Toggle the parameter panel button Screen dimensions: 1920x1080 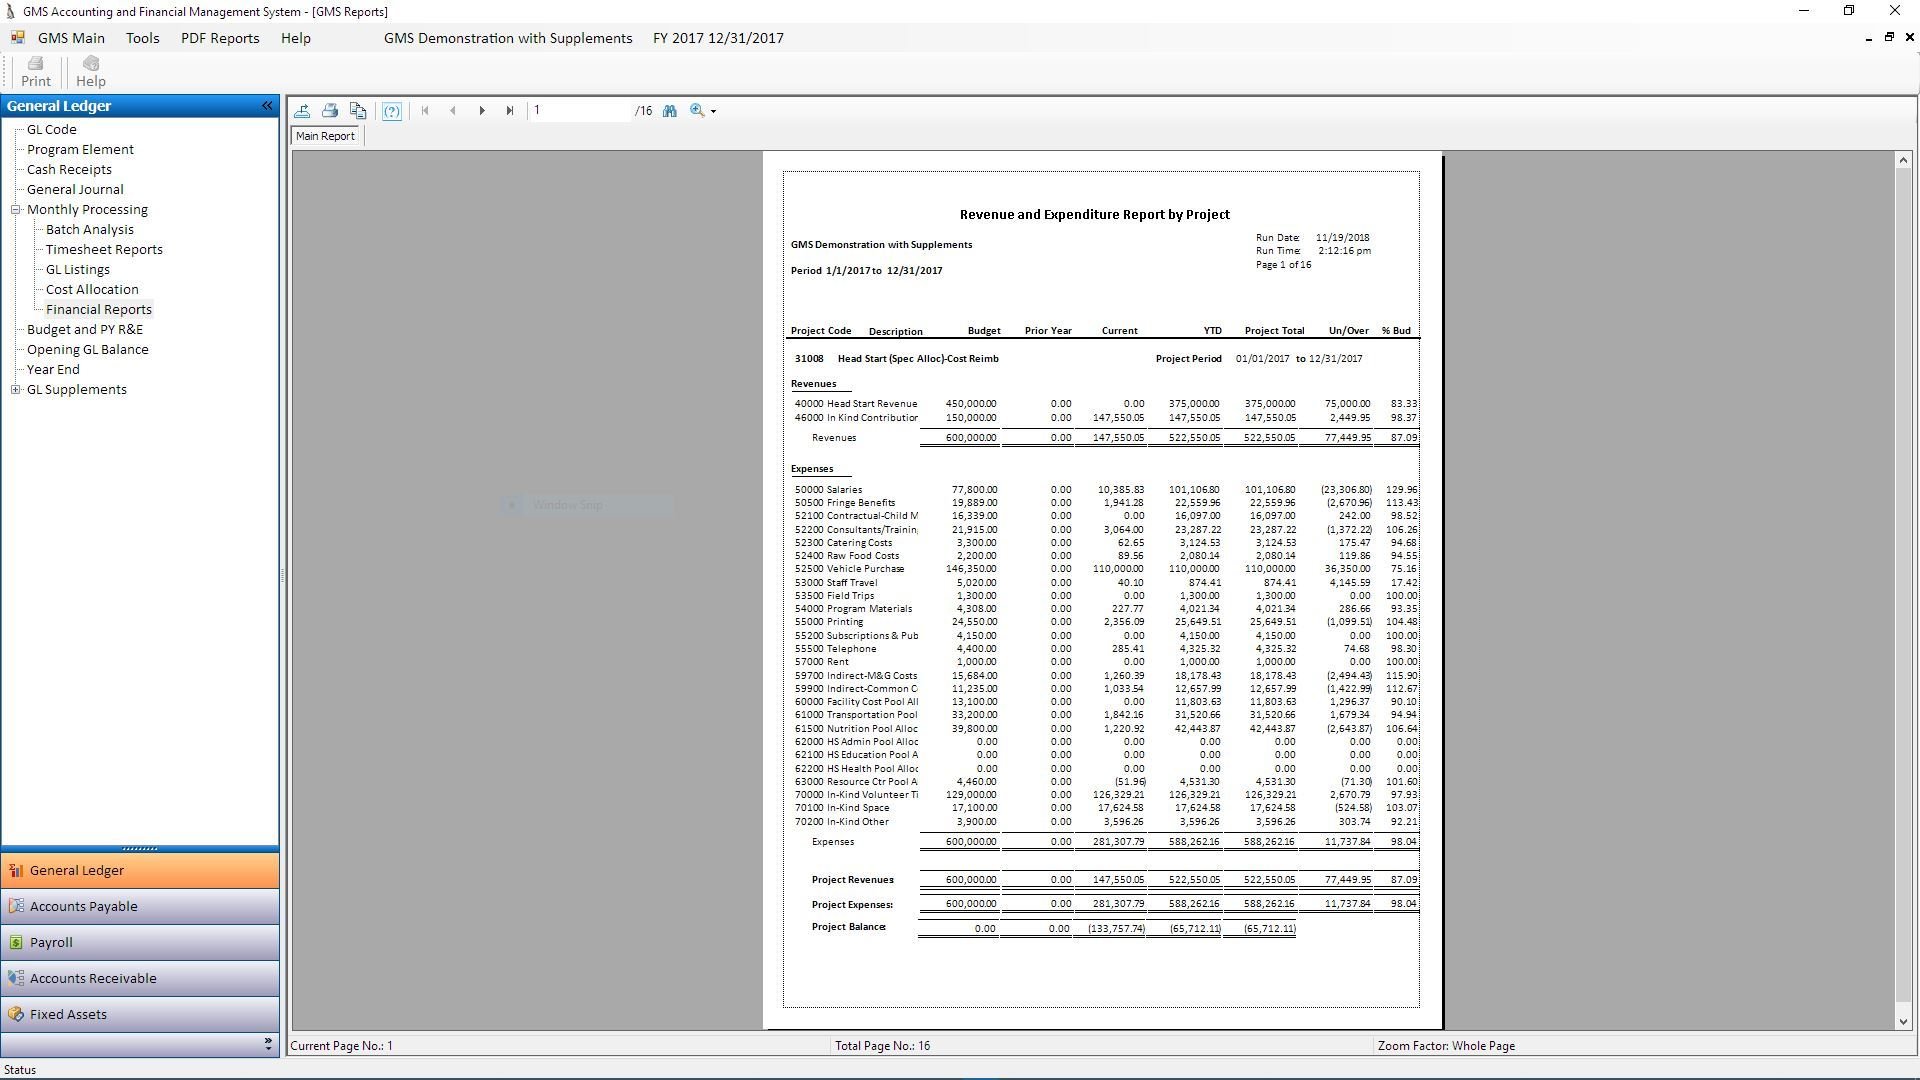point(392,111)
